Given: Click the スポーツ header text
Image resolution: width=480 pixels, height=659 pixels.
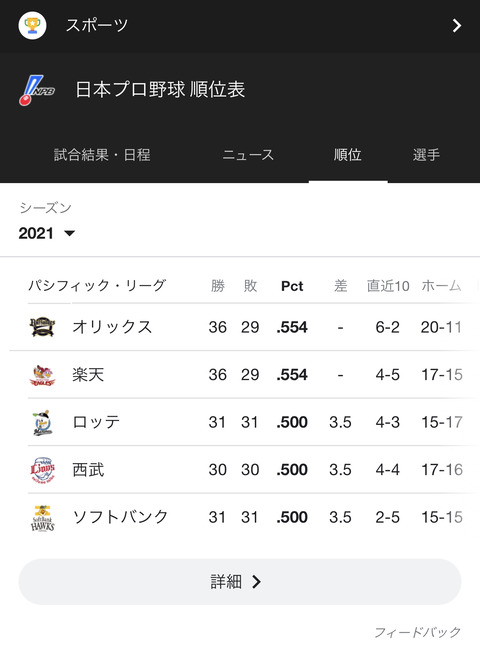Looking at the screenshot, I should [x=97, y=26].
